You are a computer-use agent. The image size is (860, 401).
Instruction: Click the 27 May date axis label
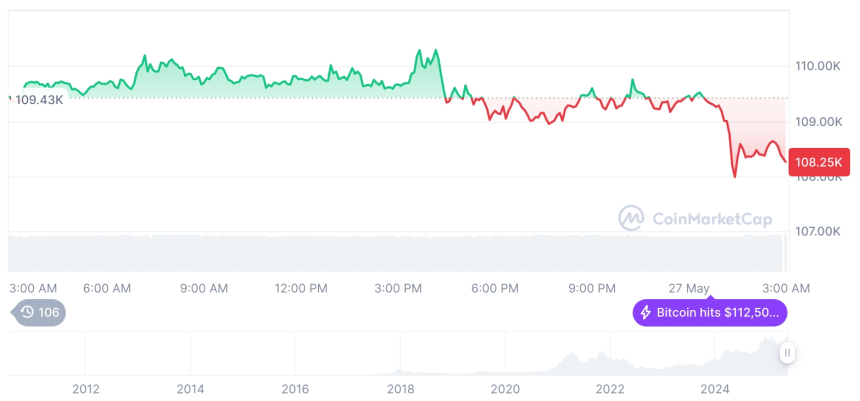pos(688,288)
